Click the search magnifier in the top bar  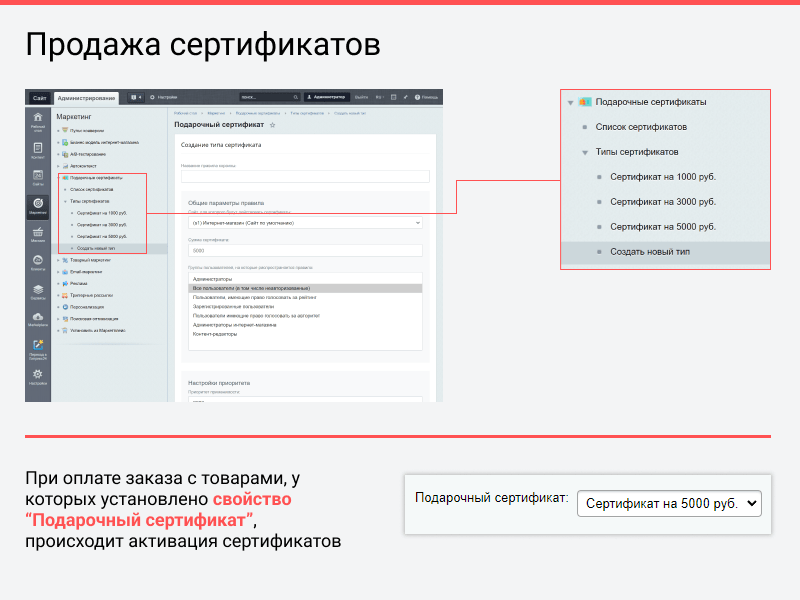coord(297,97)
